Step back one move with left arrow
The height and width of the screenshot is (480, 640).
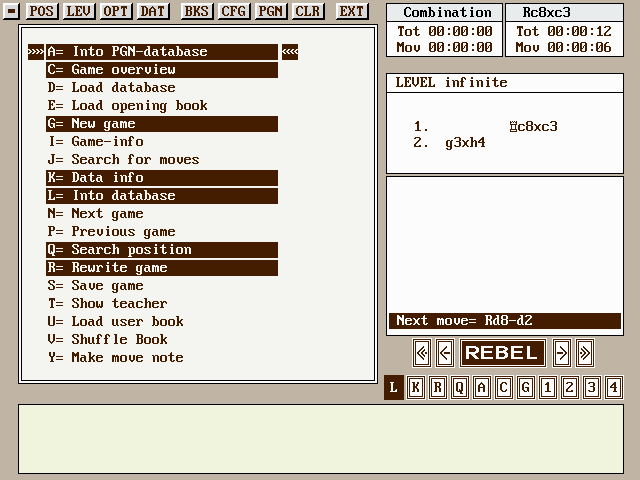444,352
